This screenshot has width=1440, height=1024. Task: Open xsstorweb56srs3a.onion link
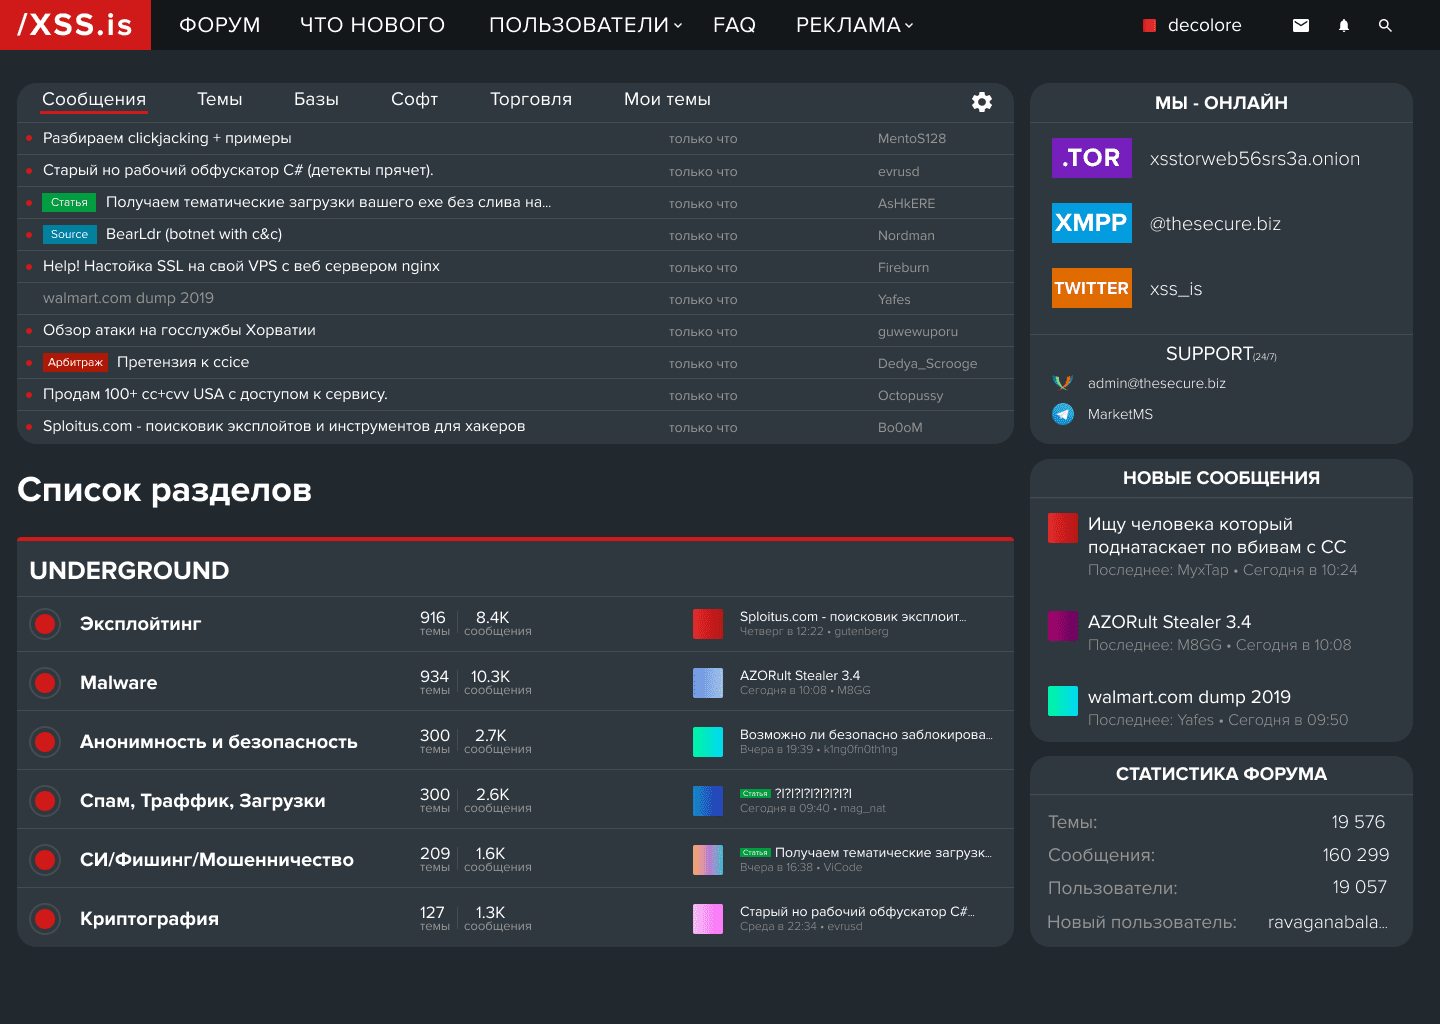point(1255,158)
